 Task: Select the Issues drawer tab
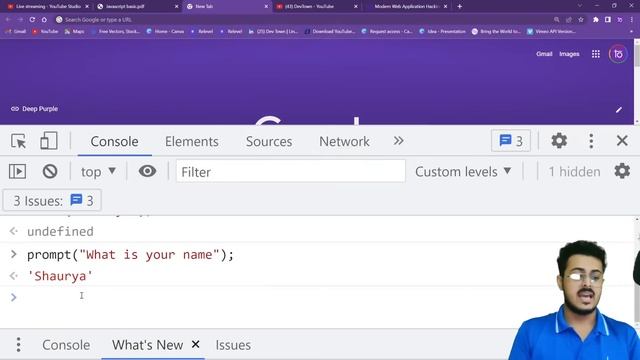click(233, 345)
